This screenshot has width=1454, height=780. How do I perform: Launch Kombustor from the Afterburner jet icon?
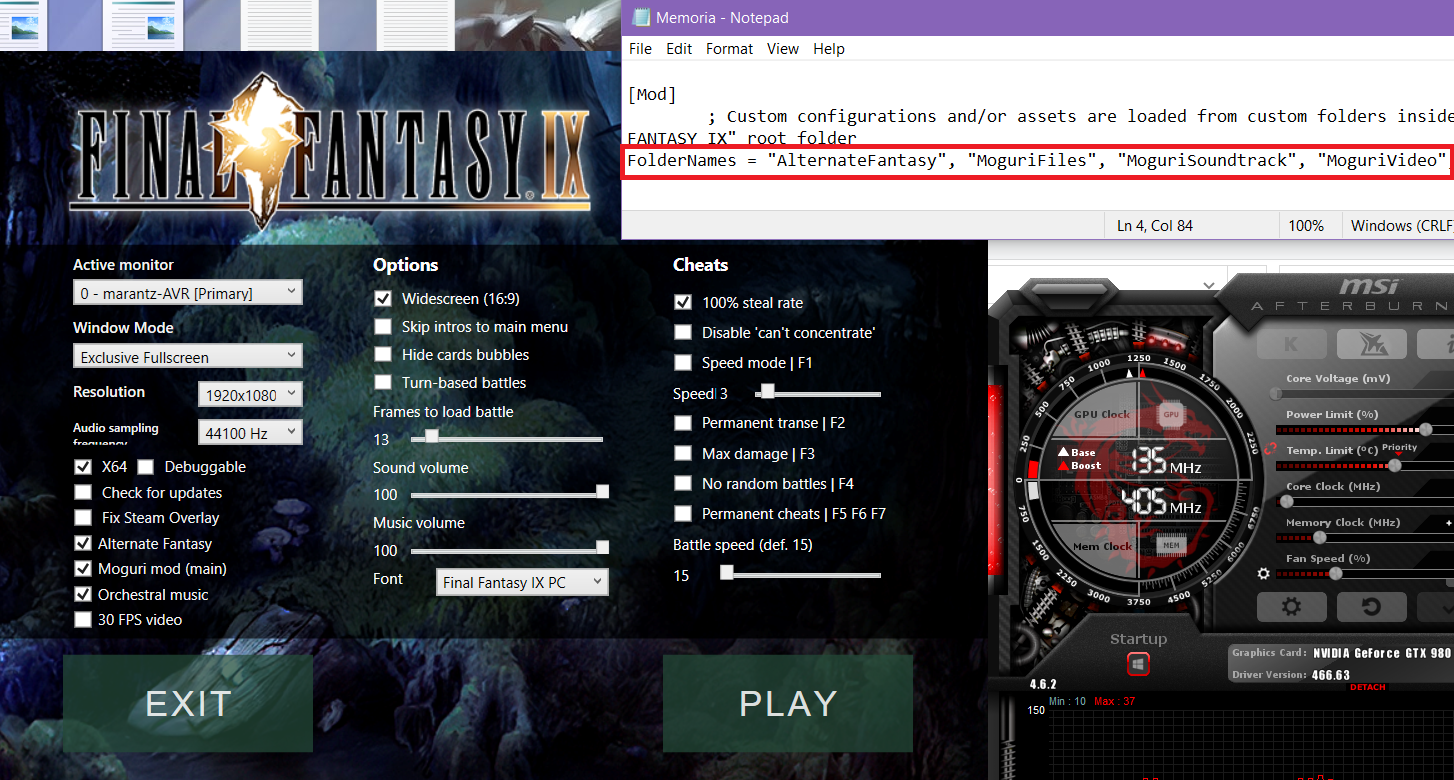point(1372,343)
